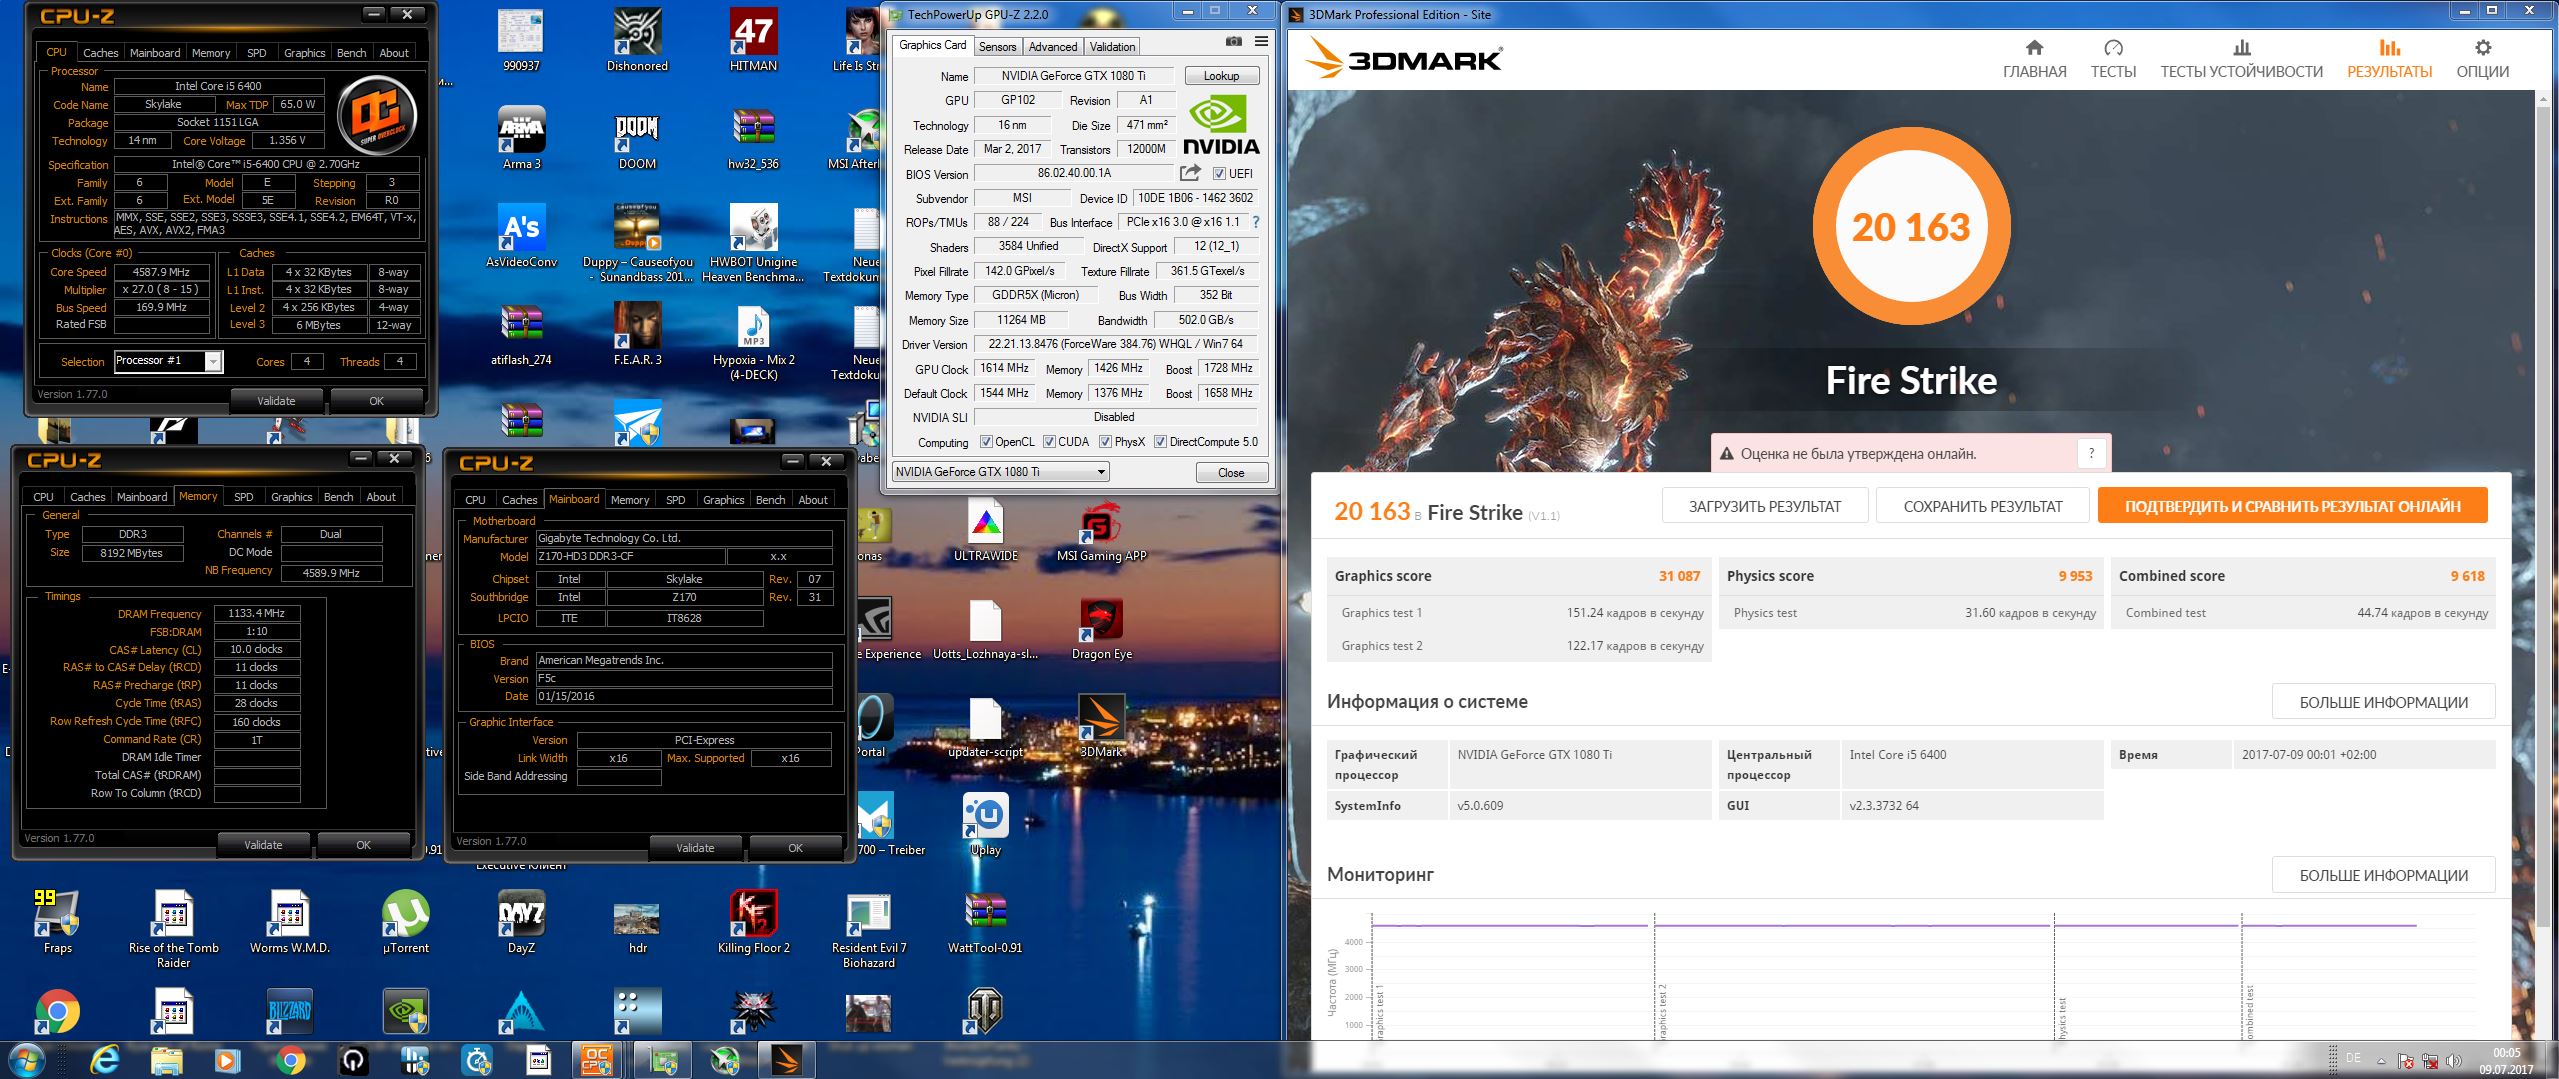Open the Bench tab in top CPU-Z window
Image resolution: width=2559 pixels, height=1079 pixels.
click(x=351, y=53)
